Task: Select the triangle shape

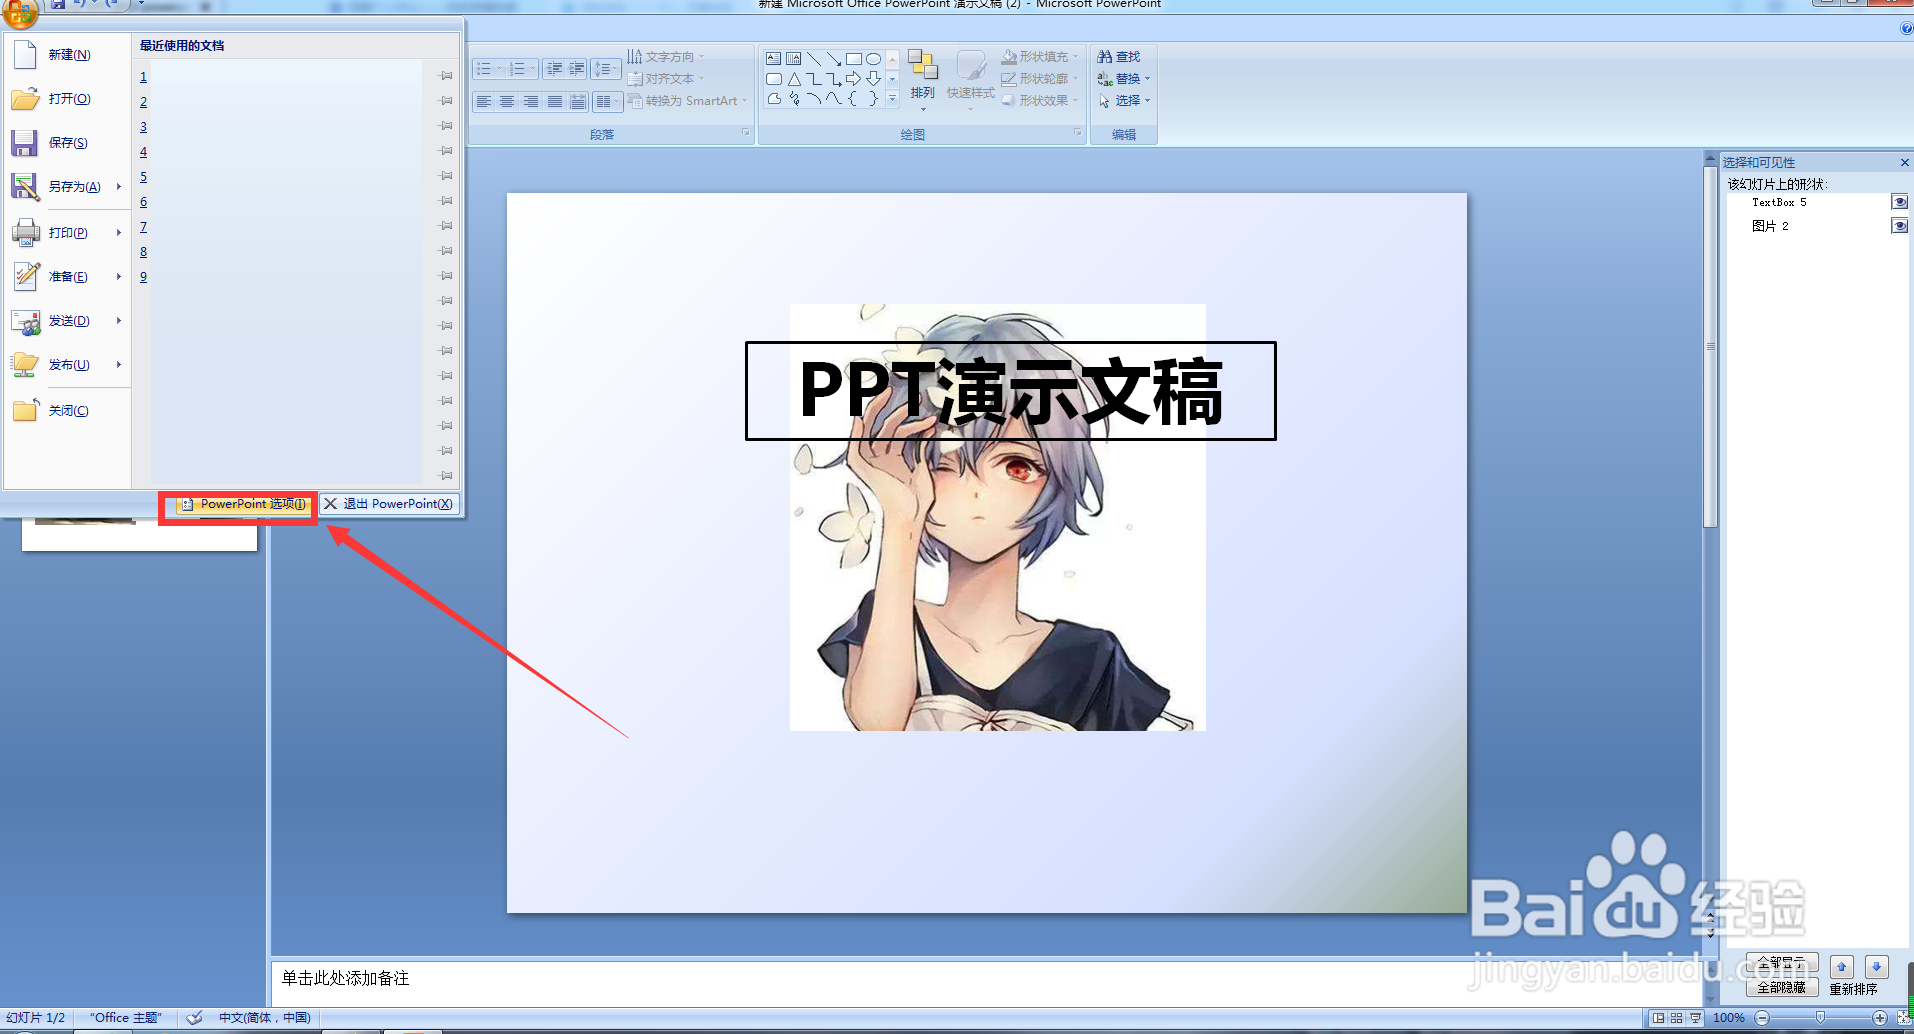Action: click(x=794, y=79)
